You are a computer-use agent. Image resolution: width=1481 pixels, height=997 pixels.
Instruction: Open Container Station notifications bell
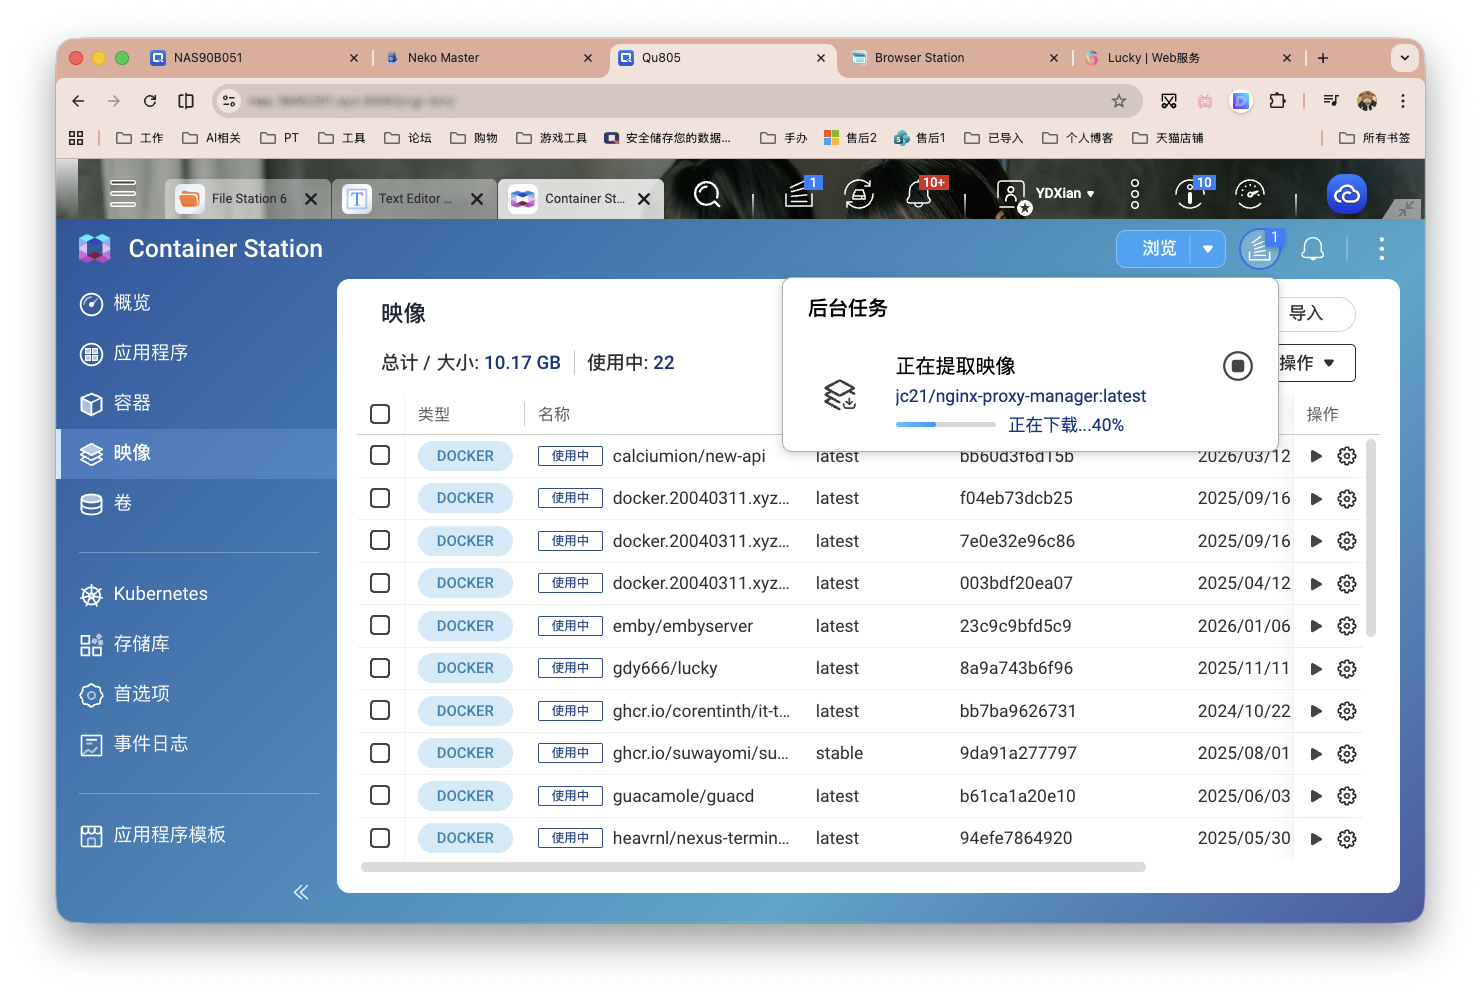coord(1312,249)
